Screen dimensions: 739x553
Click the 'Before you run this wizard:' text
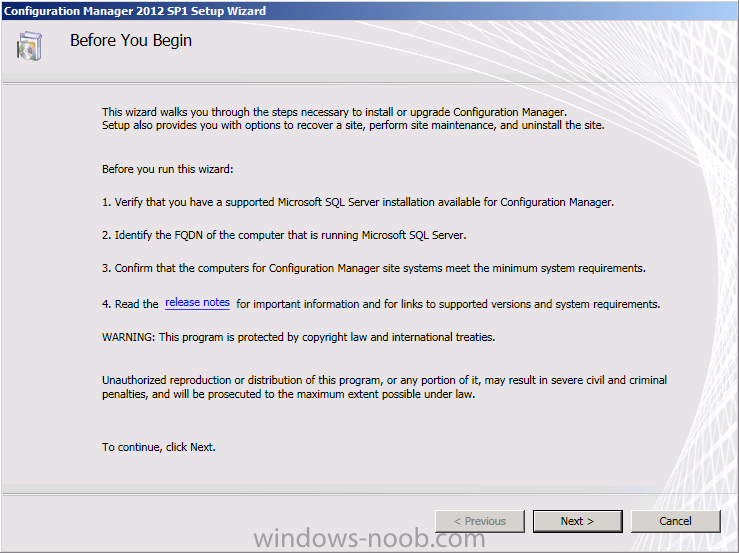(x=168, y=169)
